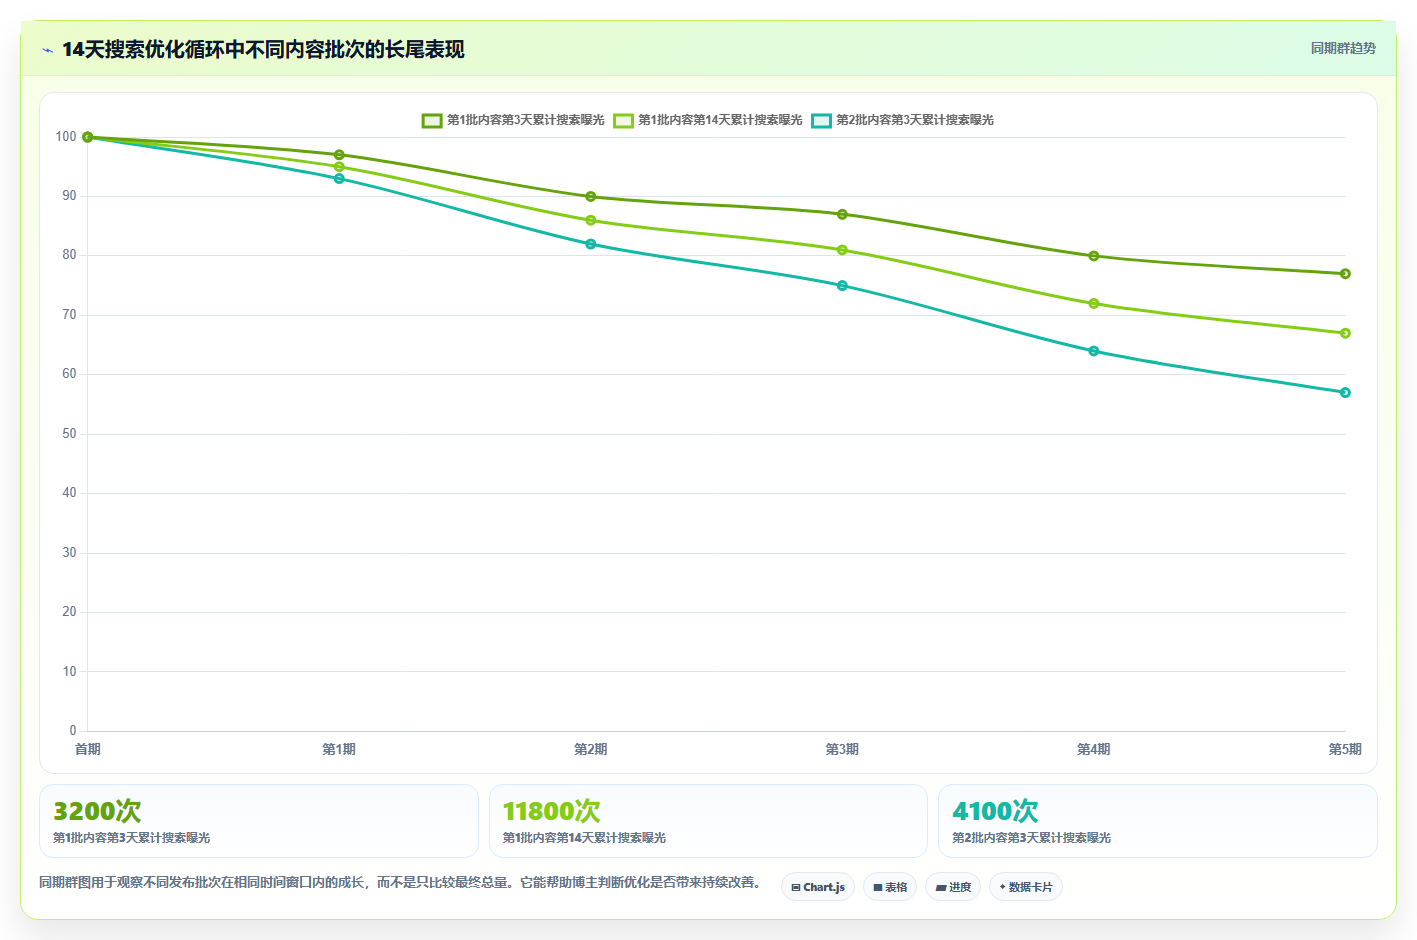Click the dark green data point at 第2期
Viewport: 1417px width, 940px height.
point(591,197)
